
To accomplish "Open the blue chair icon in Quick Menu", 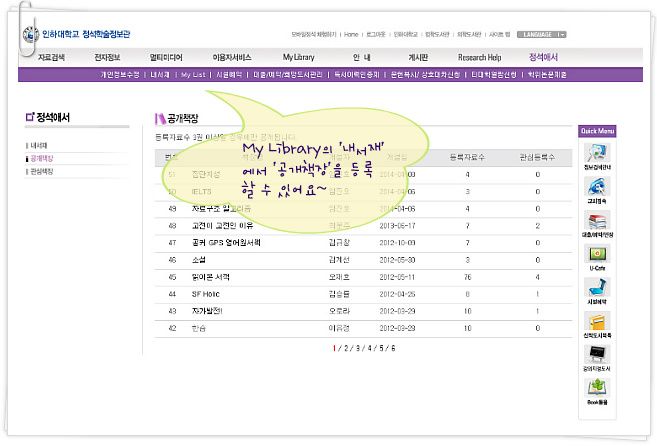I will [x=597, y=288].
